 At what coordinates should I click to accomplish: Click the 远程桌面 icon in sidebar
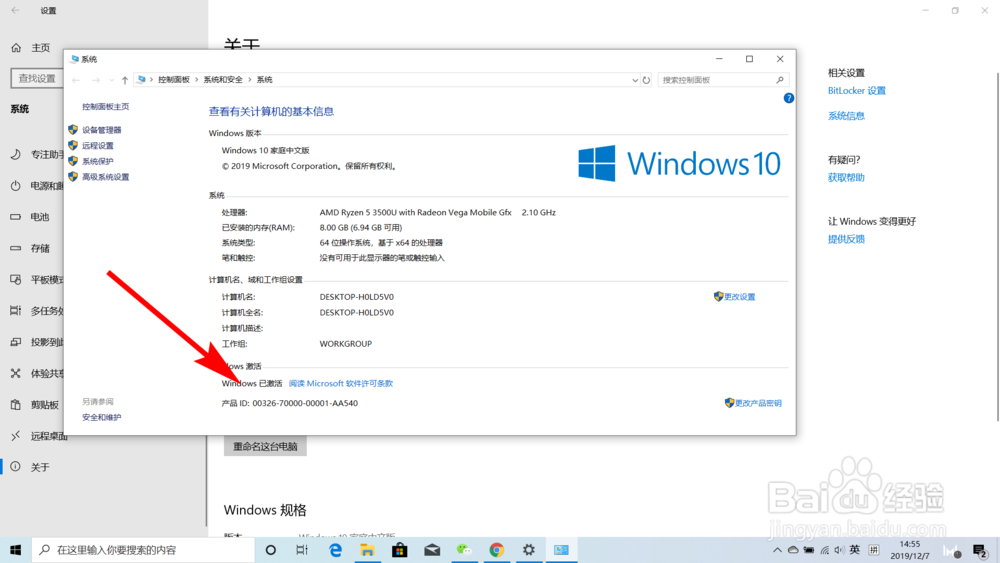pyautogui.click(x=15, y=436)
